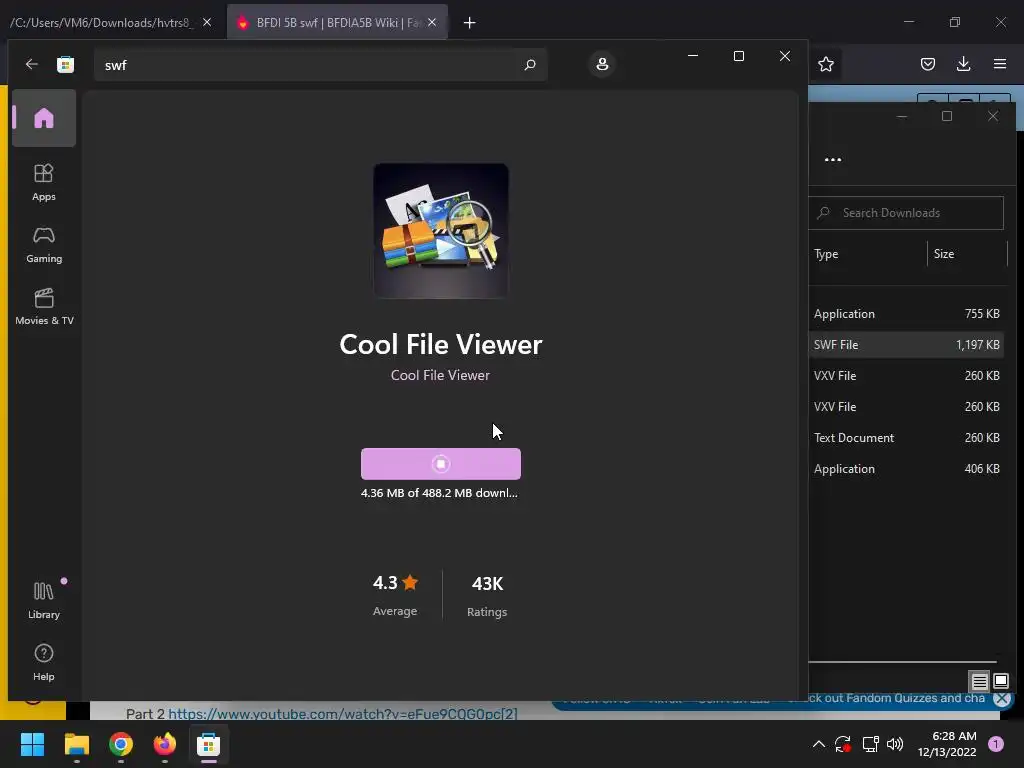Viewport: 1024px width, 768px height.
Task: Open Movies & TV section
Action: point(44,306)
